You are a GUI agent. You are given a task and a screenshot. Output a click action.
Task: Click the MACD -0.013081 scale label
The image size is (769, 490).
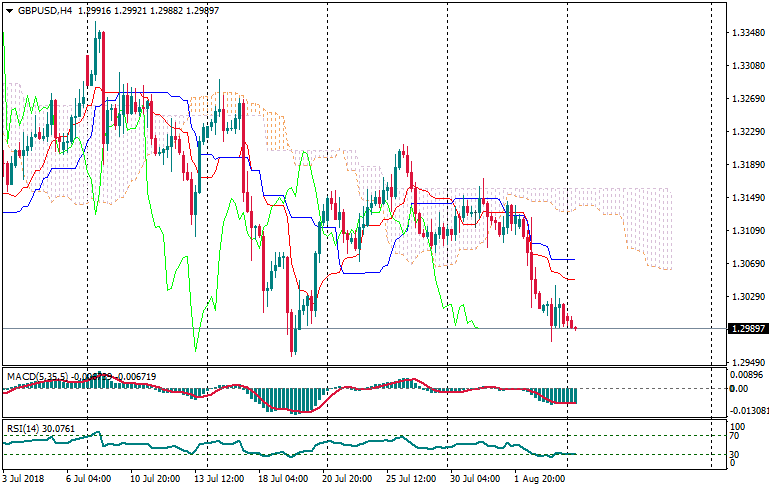coord(748,411)
